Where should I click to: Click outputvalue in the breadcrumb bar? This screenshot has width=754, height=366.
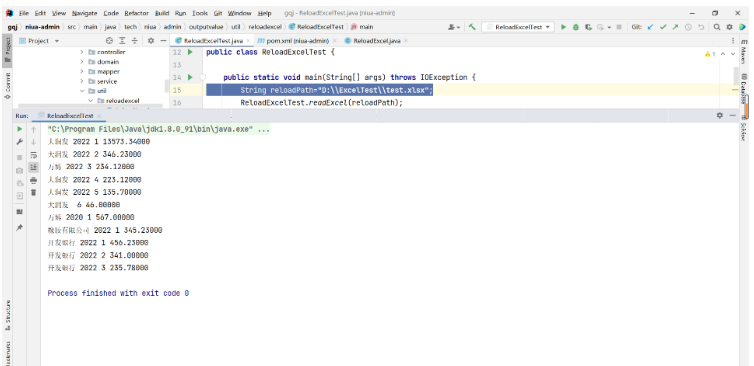click(x=207, y=27)
